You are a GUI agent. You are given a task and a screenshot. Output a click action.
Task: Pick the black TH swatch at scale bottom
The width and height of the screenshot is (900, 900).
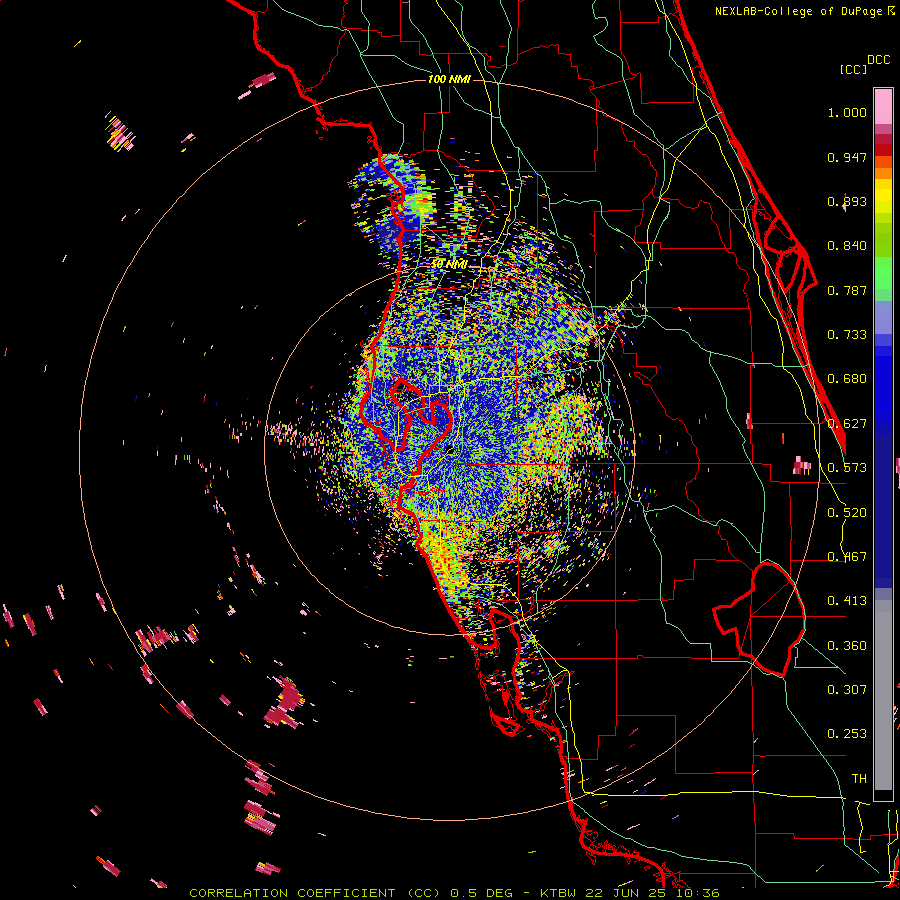(x=883, y=795)
